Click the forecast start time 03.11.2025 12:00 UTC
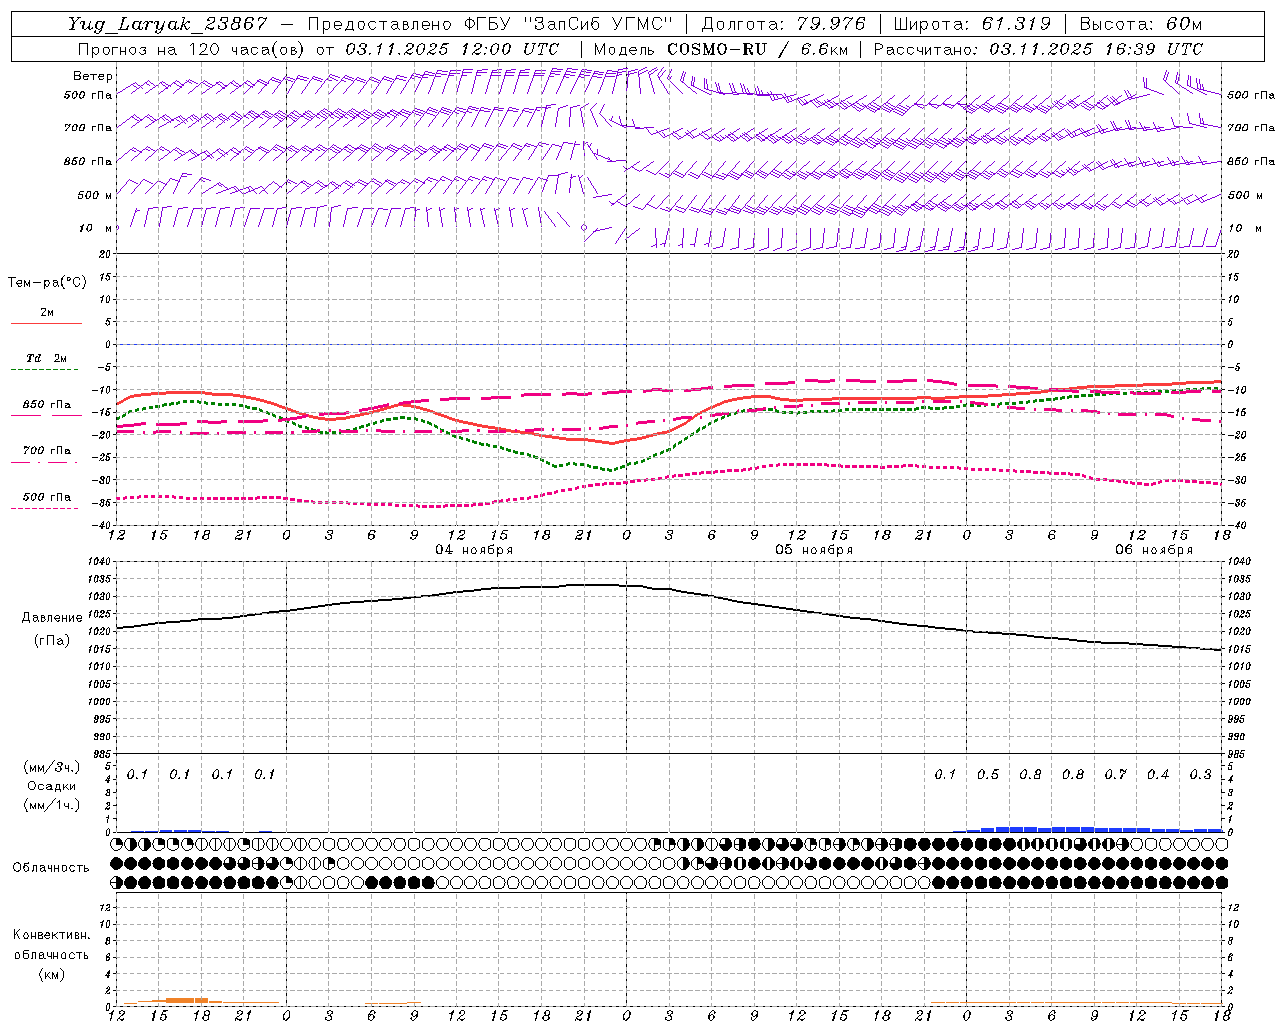 click(452, 49)
